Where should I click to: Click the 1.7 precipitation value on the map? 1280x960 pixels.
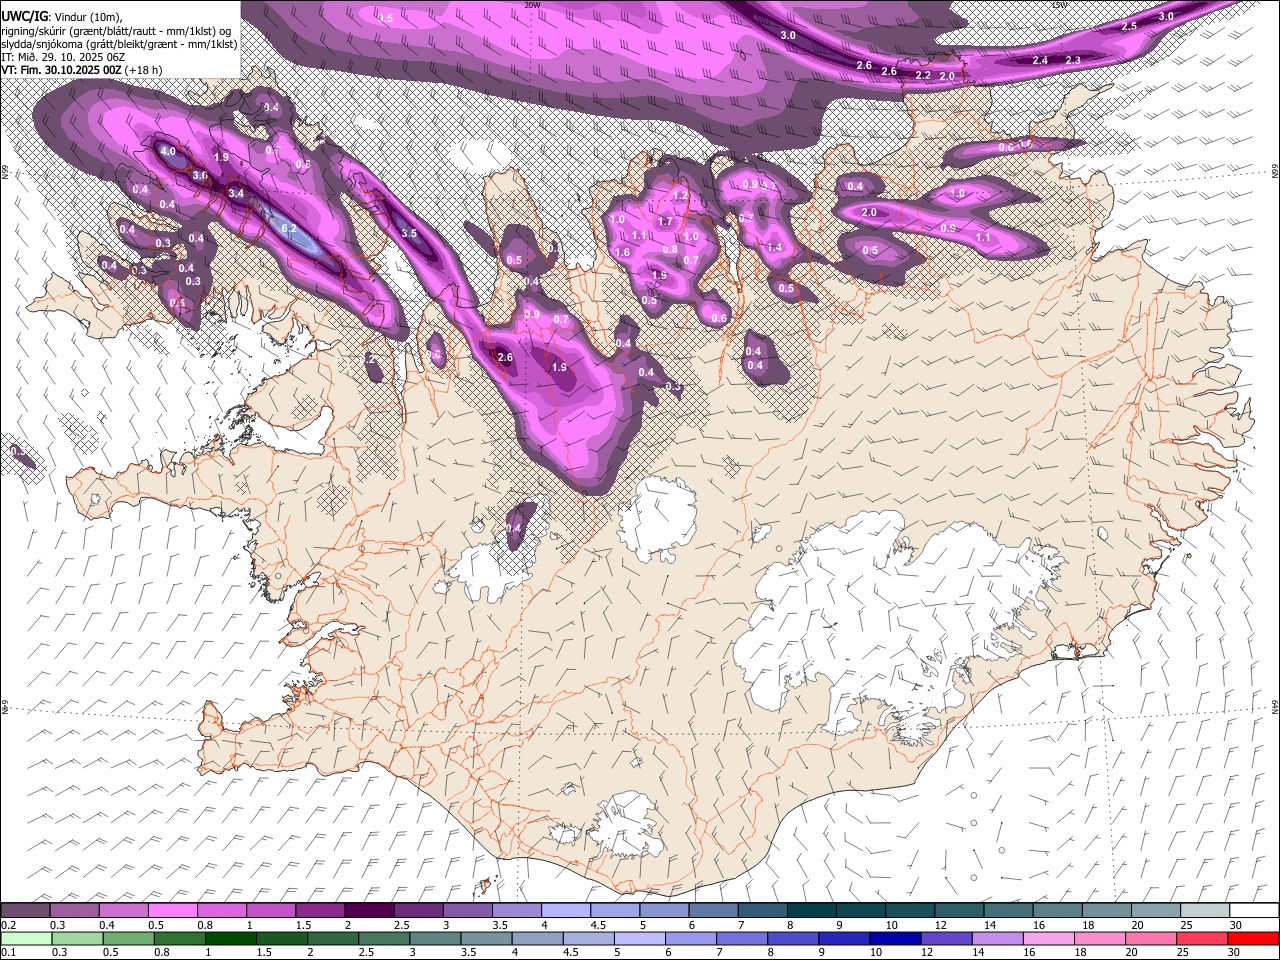pos(665,221)
